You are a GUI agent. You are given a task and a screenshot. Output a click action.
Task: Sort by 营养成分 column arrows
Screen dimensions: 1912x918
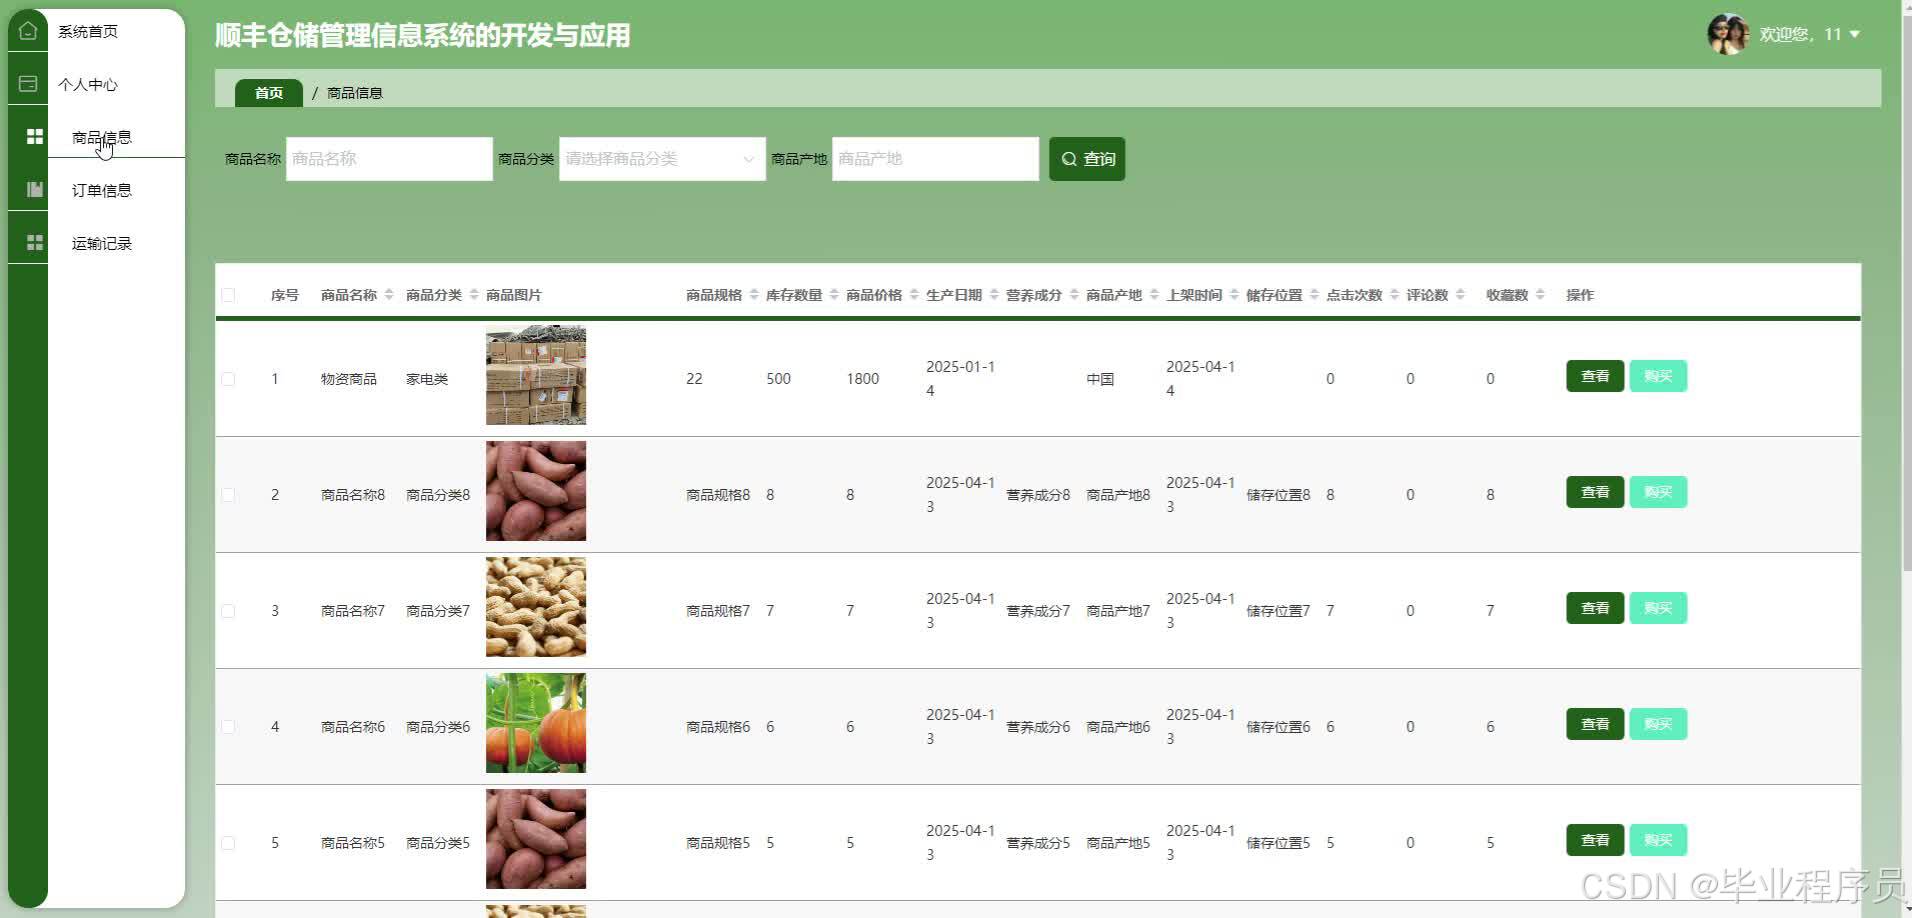(x=1074, y=295)
